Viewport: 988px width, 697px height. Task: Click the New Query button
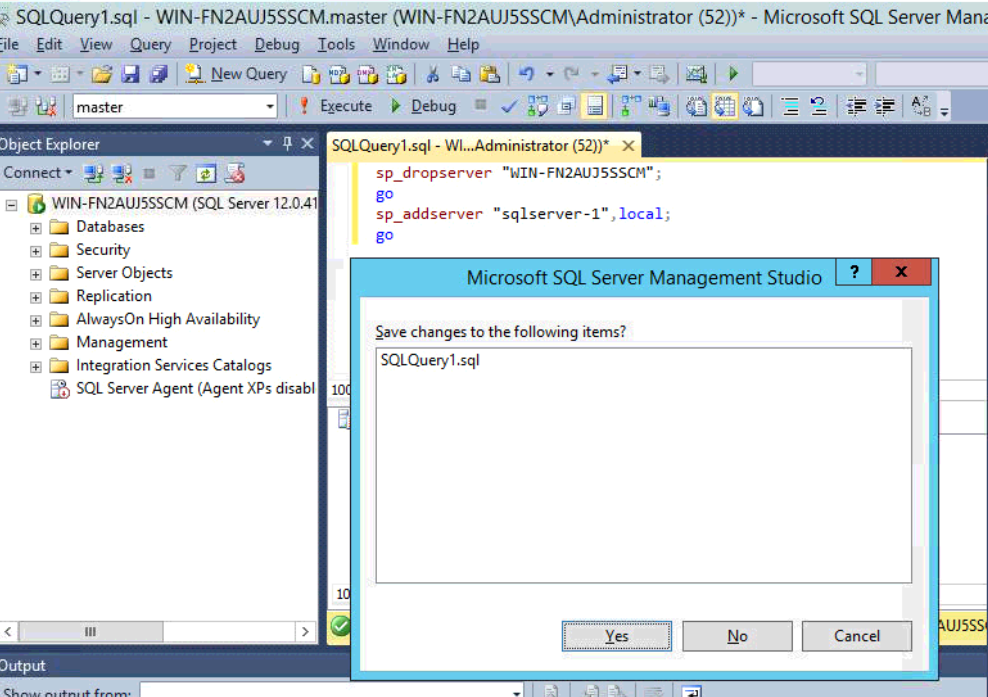pyautogui.click(x=236, y=74)
